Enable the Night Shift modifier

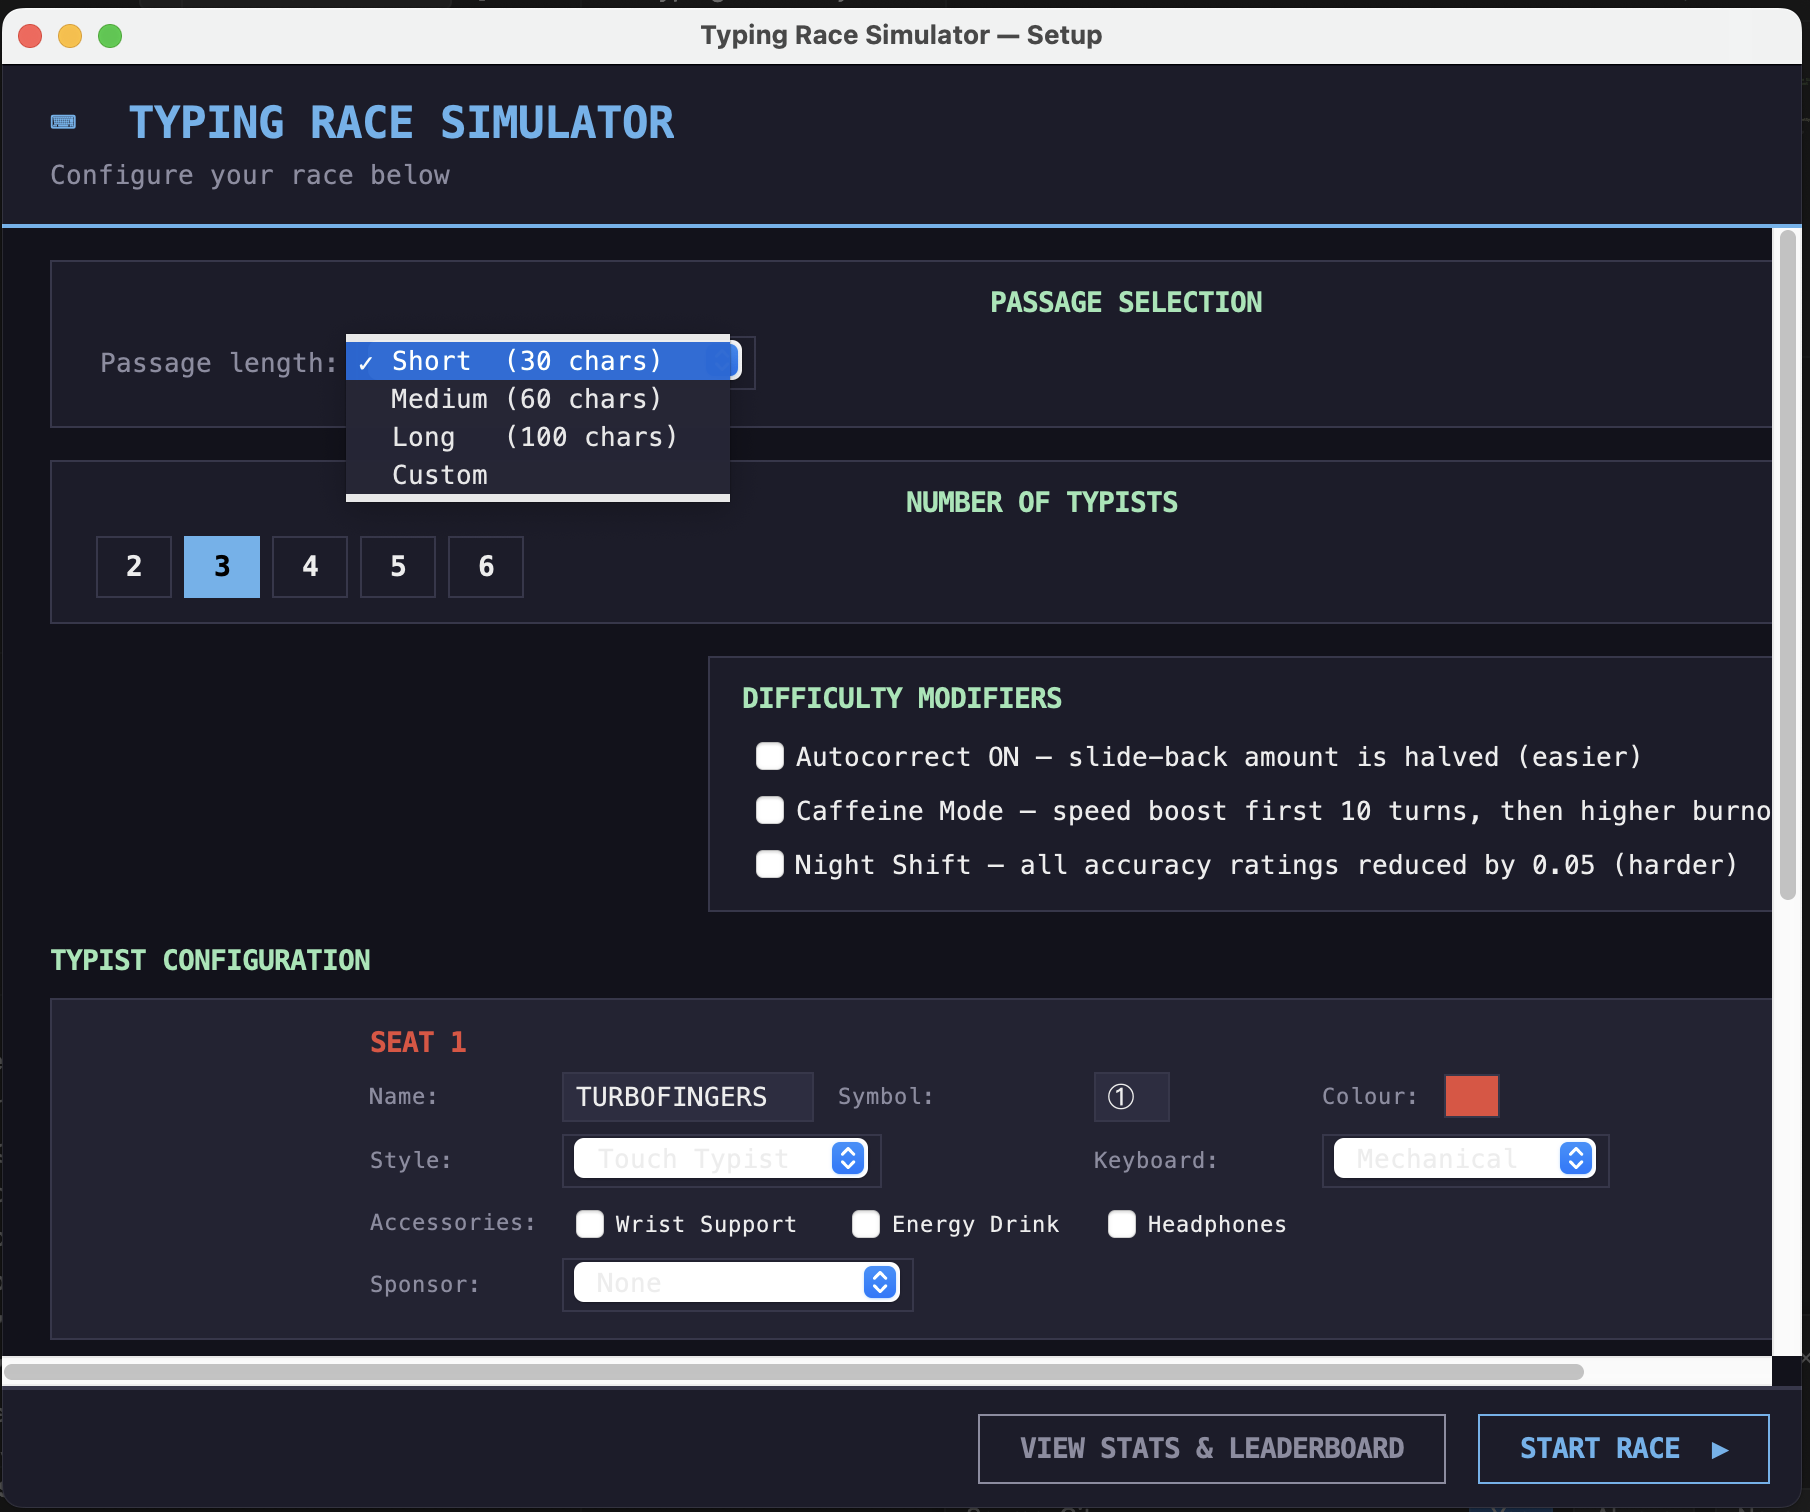pyautogui.click(x=770, y=864)
